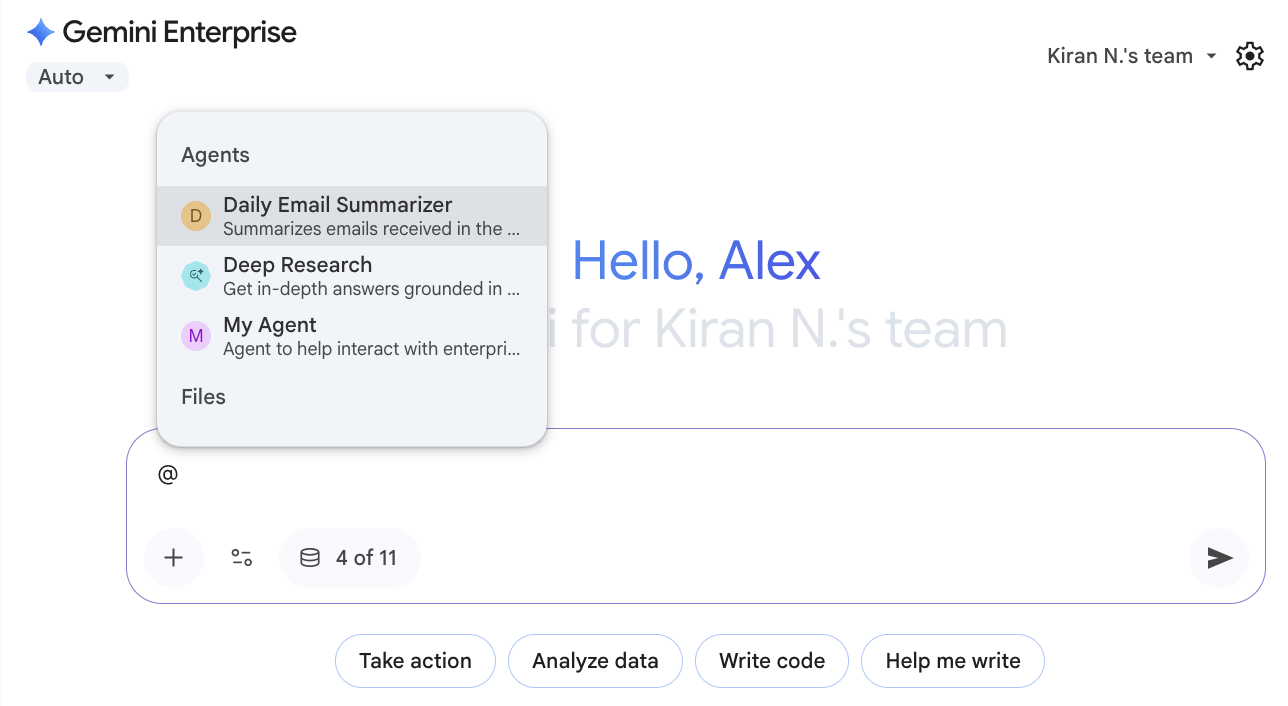The image size is (1288, 706).
Task: Open the settings gear icon
Action: point(1249,56)
